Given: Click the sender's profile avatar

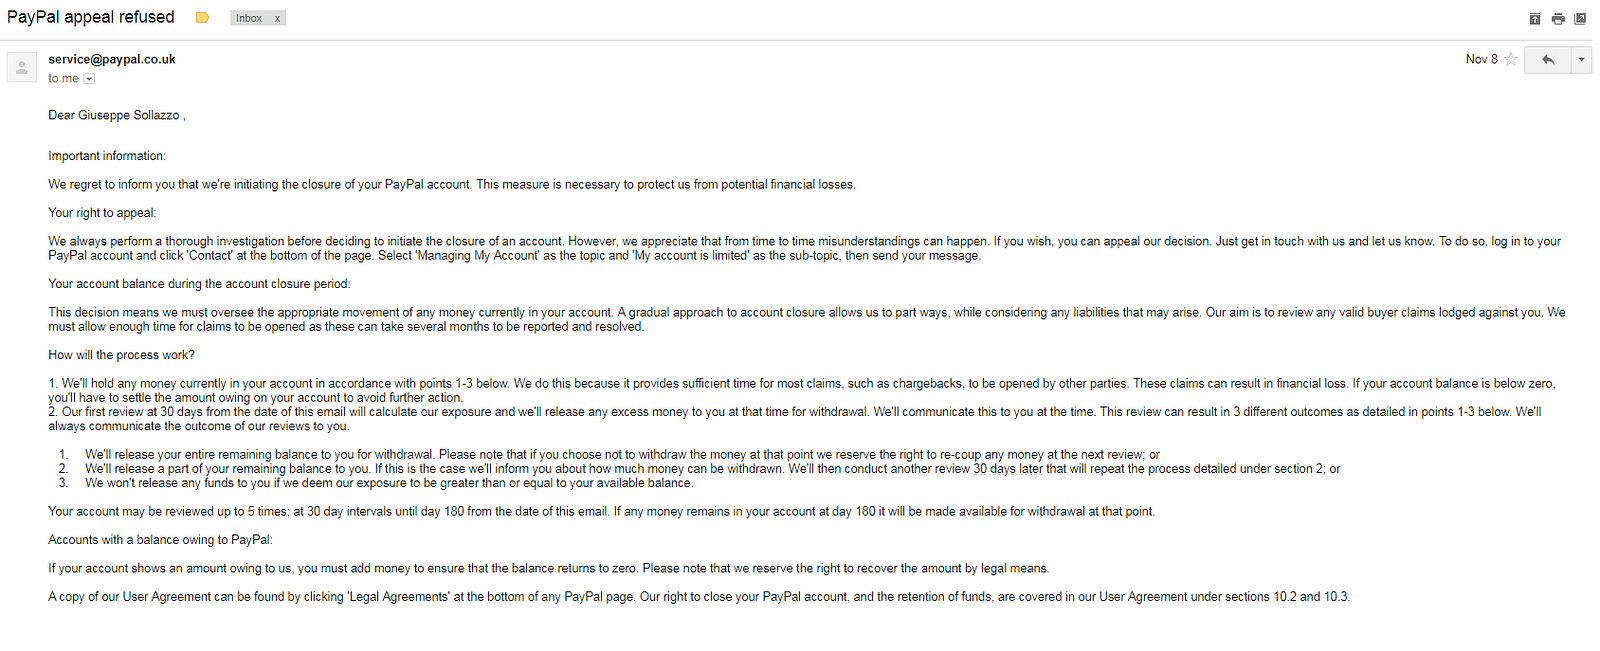Looking at the screenshot, I should tap(22, 68).
